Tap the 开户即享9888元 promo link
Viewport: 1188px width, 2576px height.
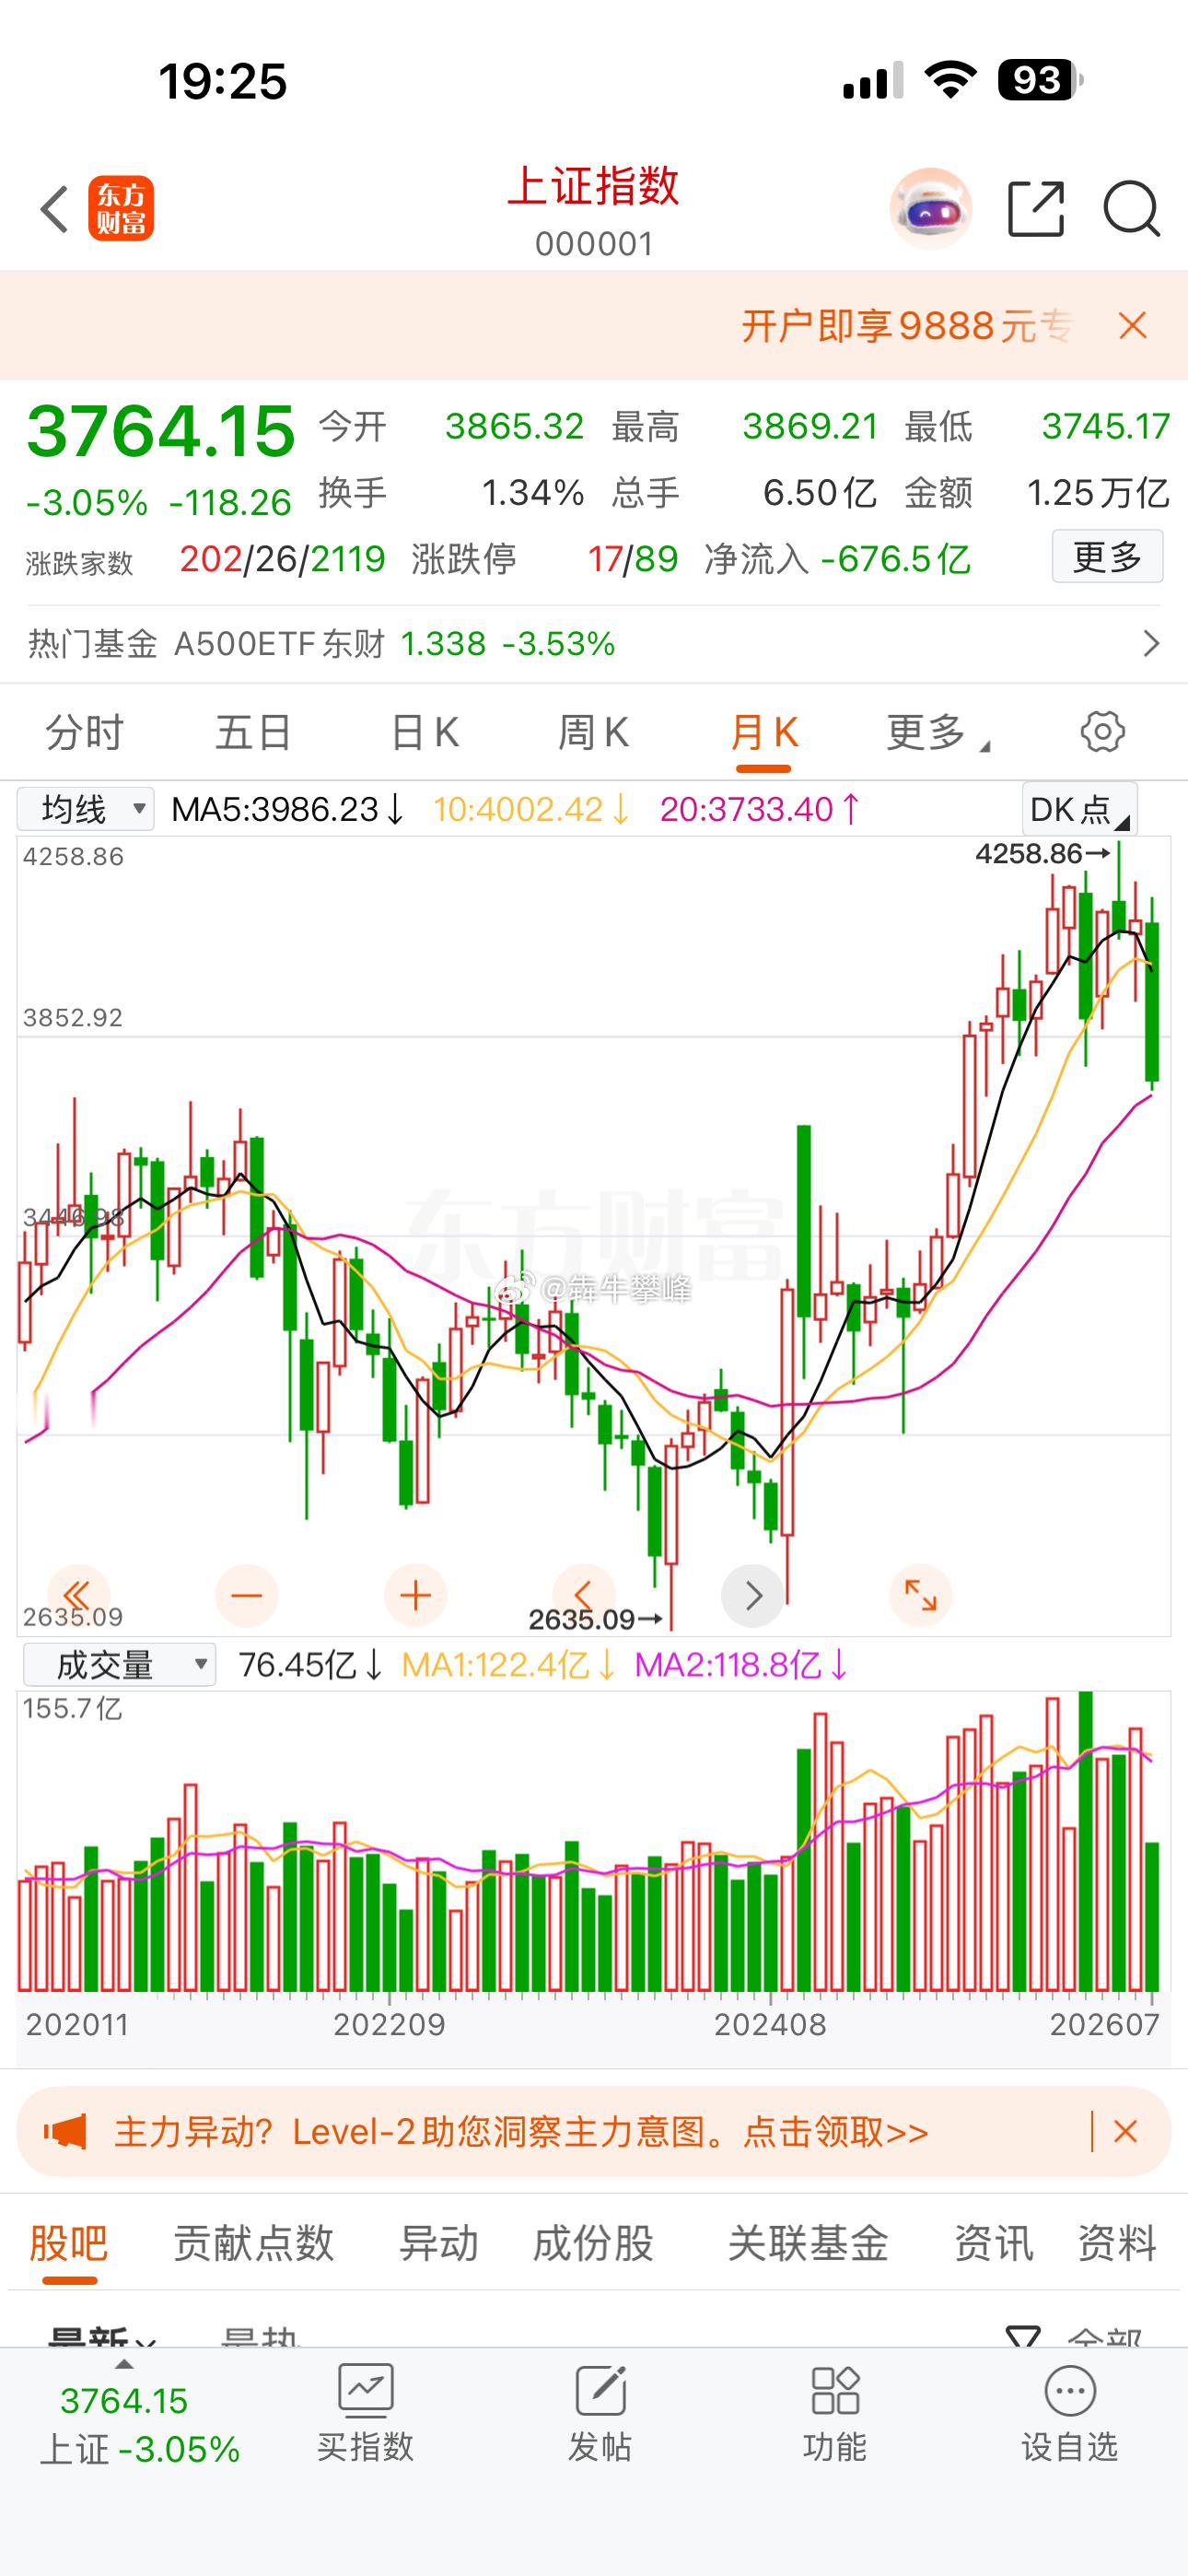tap(906, 326)
